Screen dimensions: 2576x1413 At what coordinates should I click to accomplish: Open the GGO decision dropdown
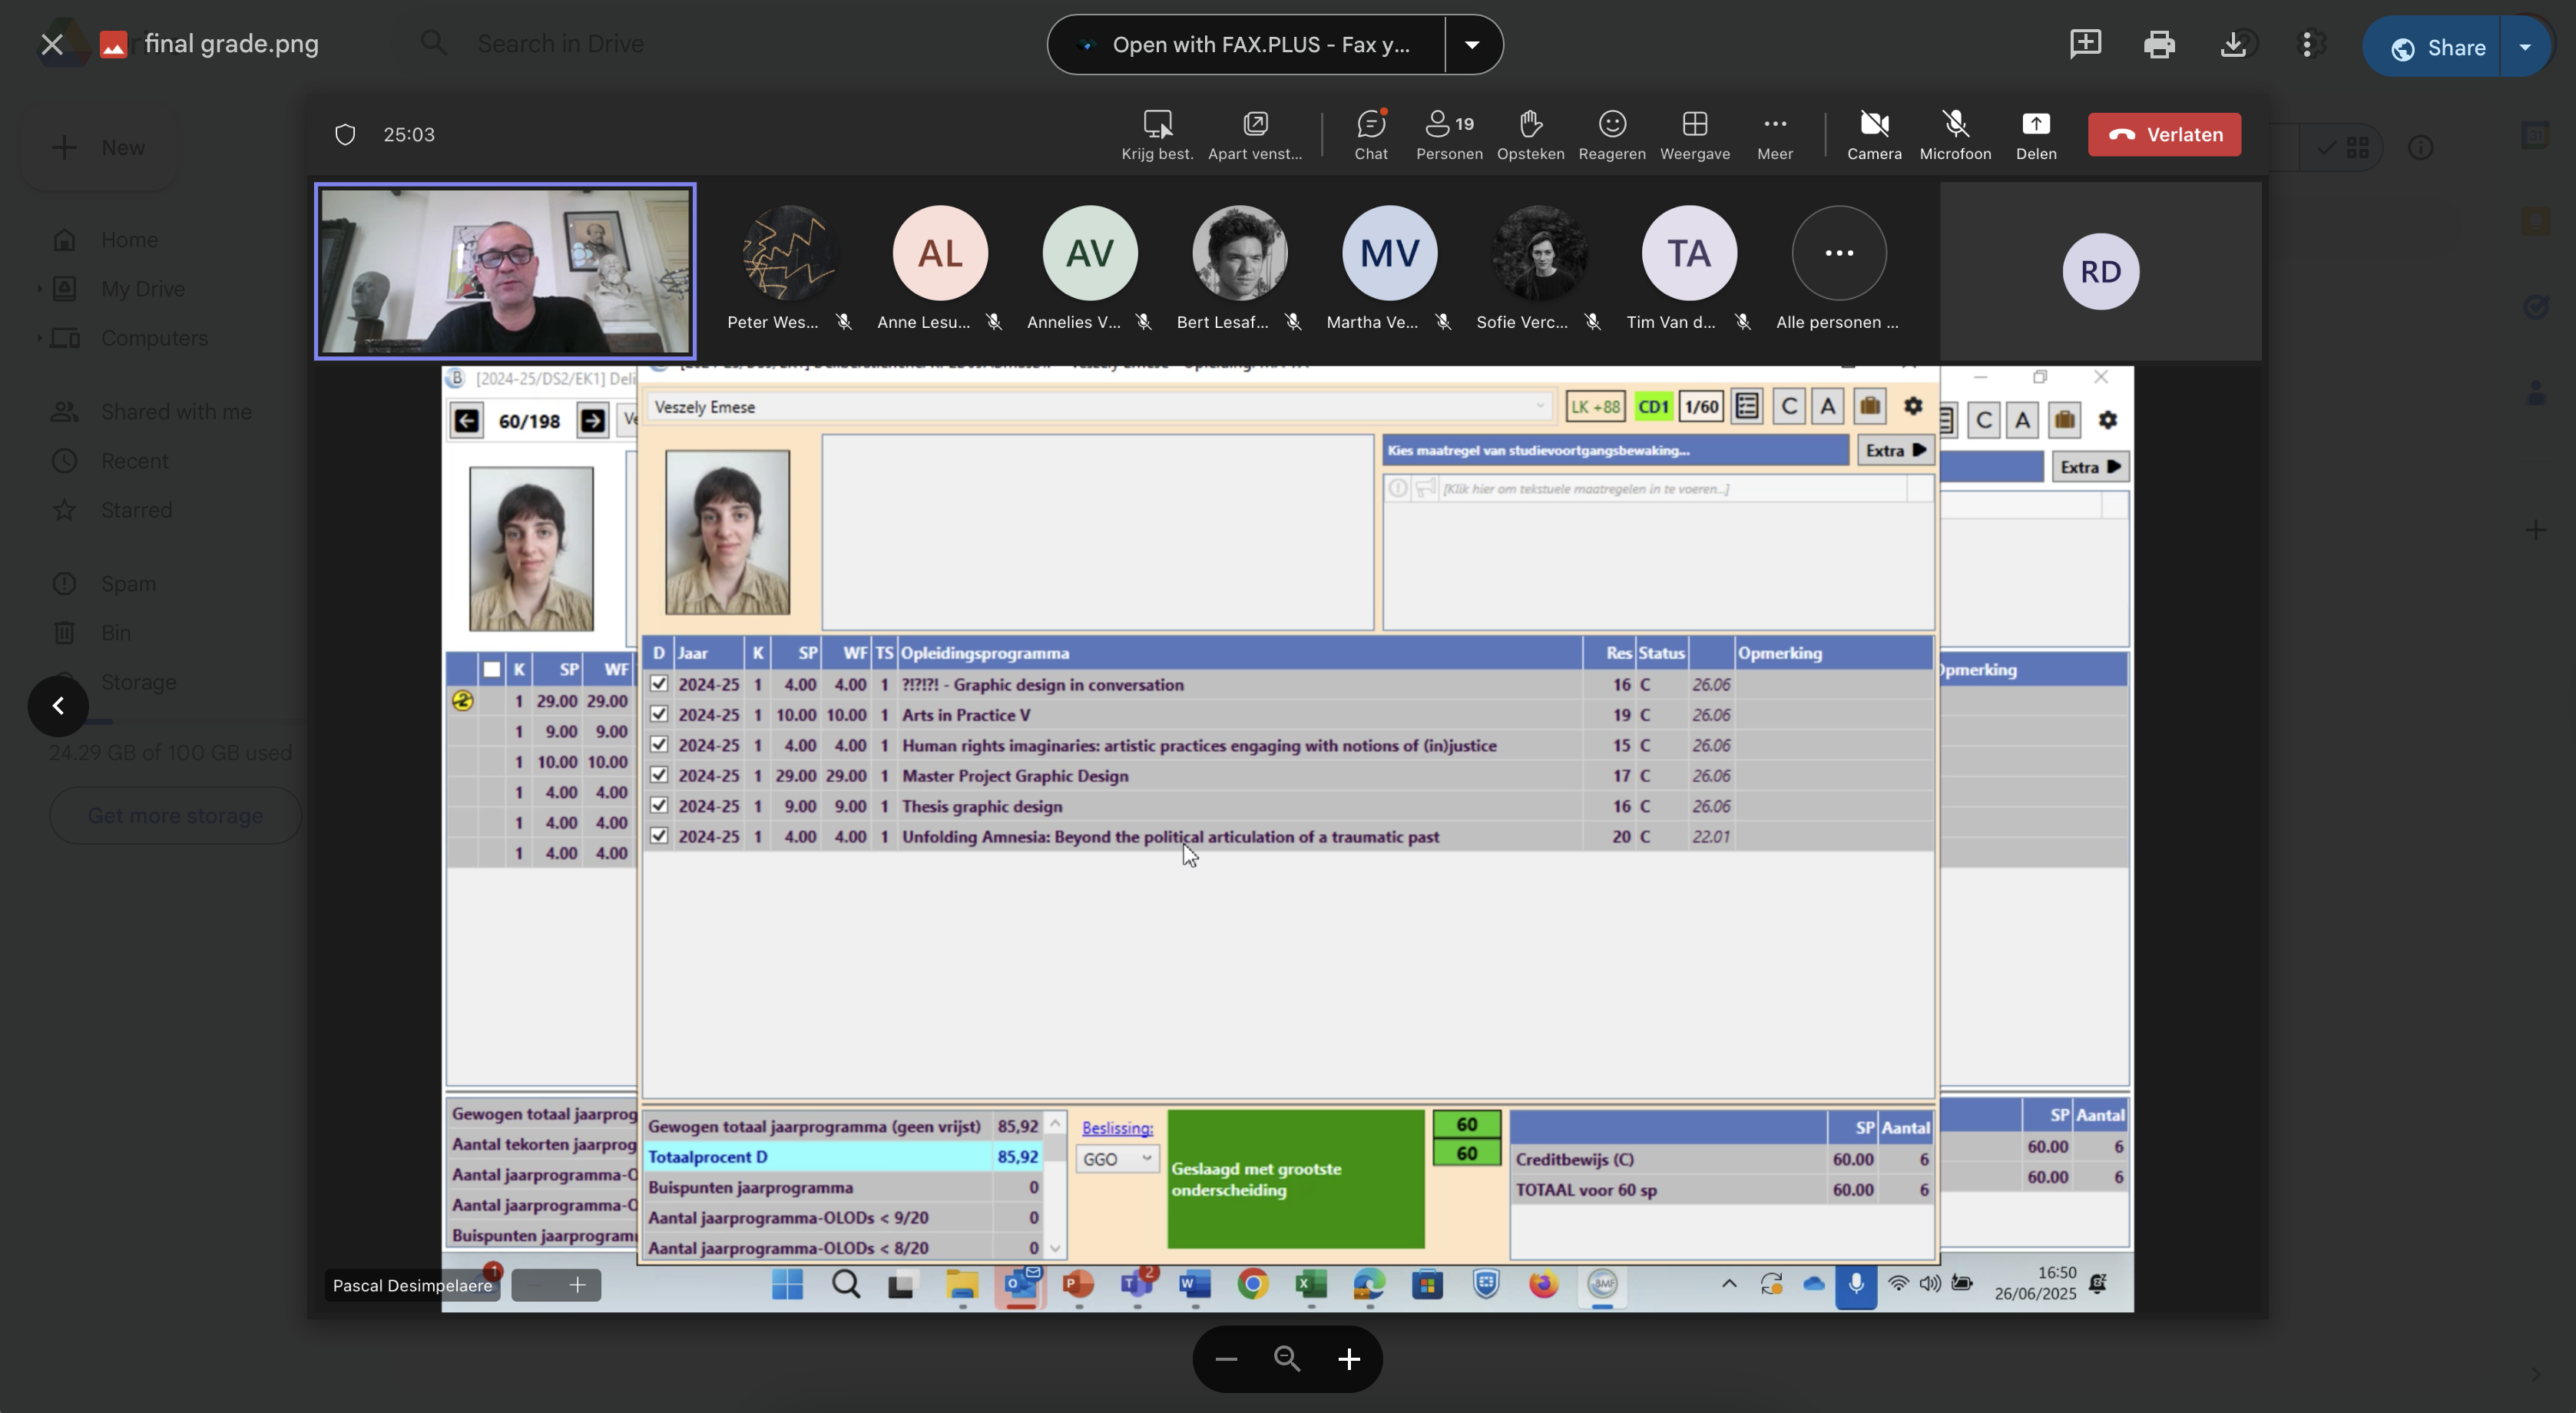pos(1117,1159)
